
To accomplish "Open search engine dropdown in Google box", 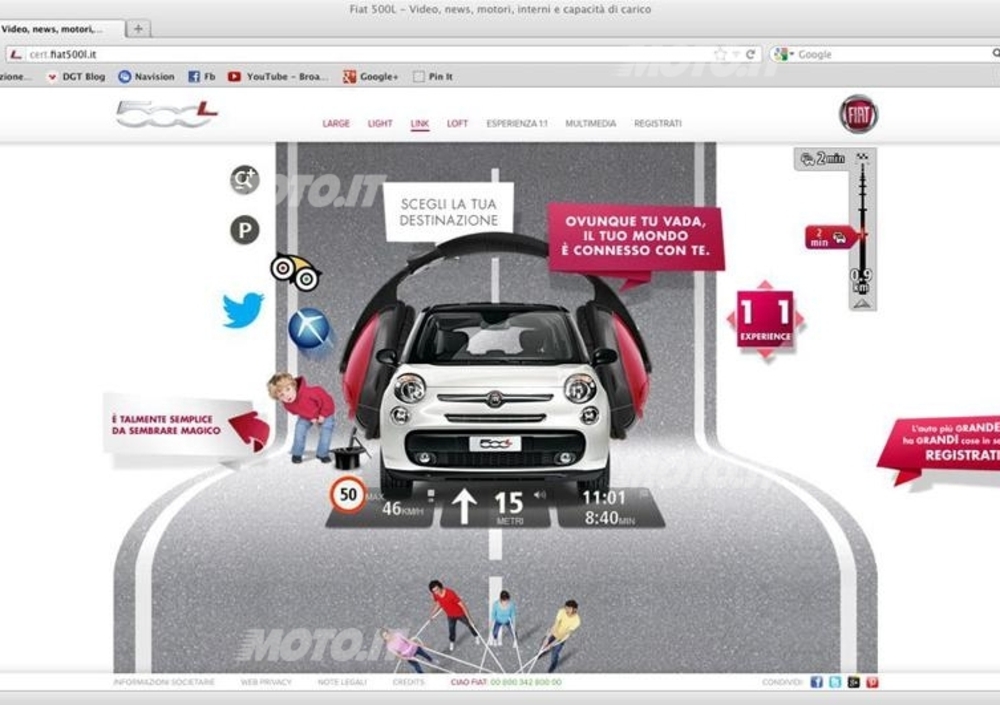I will click(x=784, y=54).
